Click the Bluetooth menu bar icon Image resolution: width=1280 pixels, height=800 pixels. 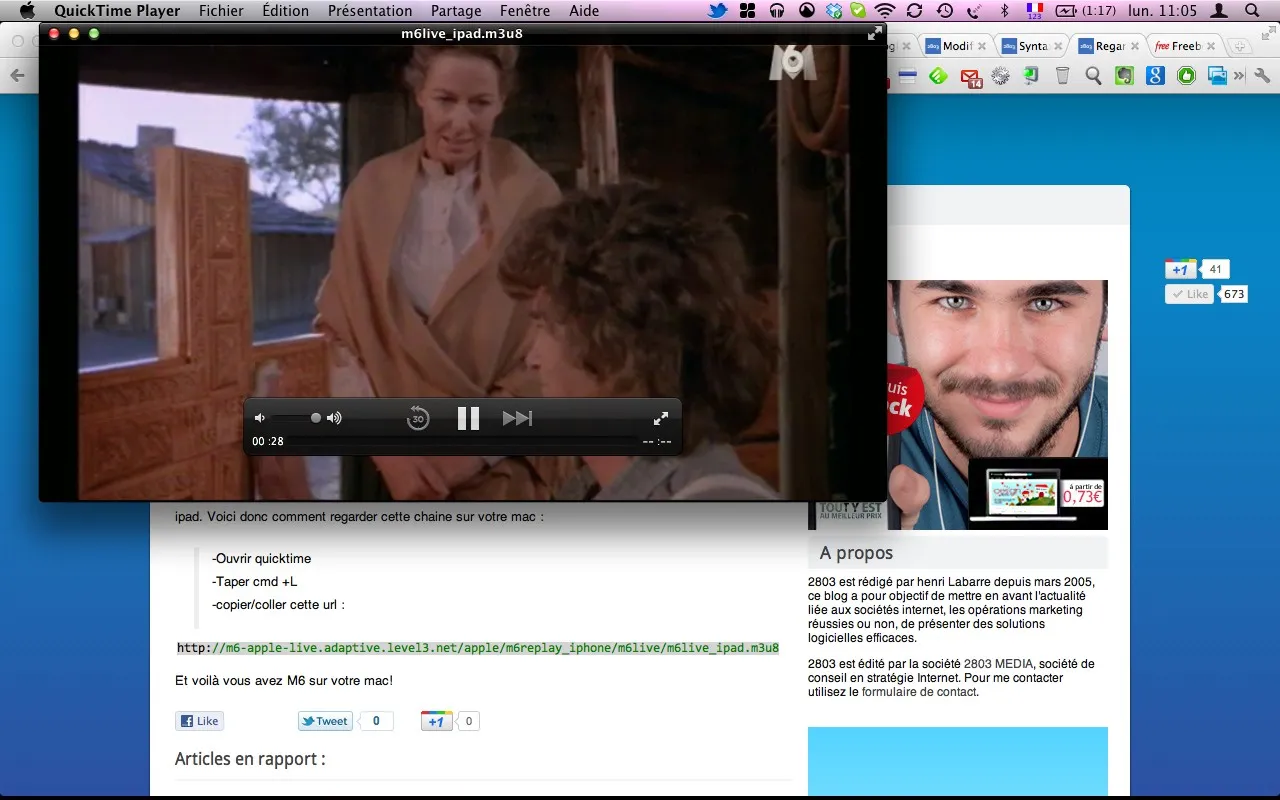(x=1005, y=11)
